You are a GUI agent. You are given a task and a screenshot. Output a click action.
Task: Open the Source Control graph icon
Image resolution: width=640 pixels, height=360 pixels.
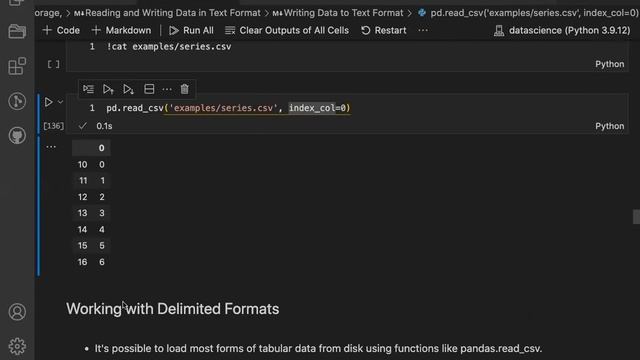tap(17, 101)
